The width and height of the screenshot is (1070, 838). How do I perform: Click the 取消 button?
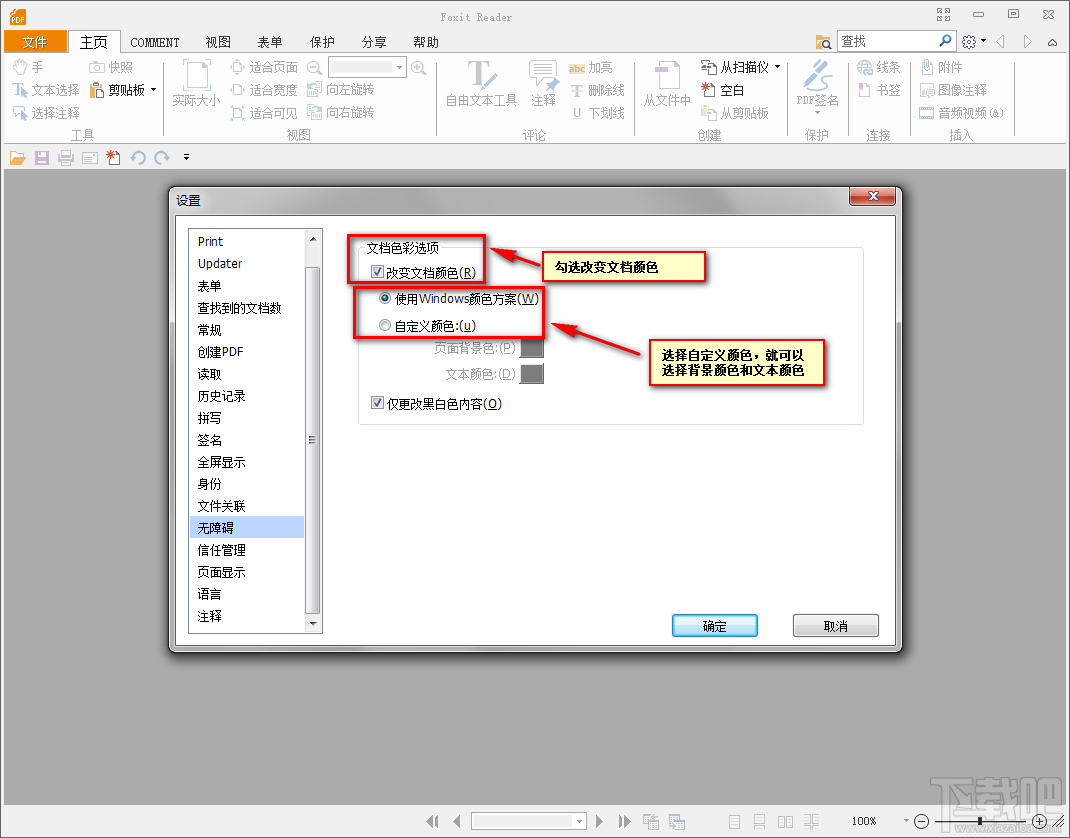pyautogui.click(x=835, y=626)
